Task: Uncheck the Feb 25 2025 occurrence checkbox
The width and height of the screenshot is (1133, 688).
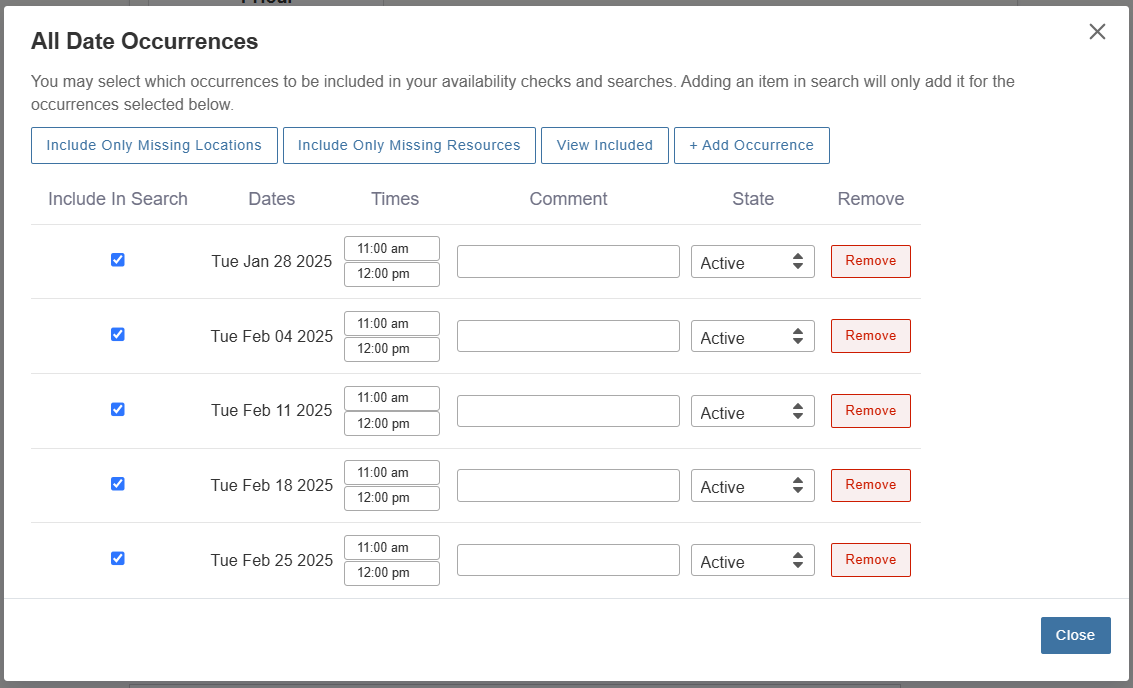Action: [118, 559]
